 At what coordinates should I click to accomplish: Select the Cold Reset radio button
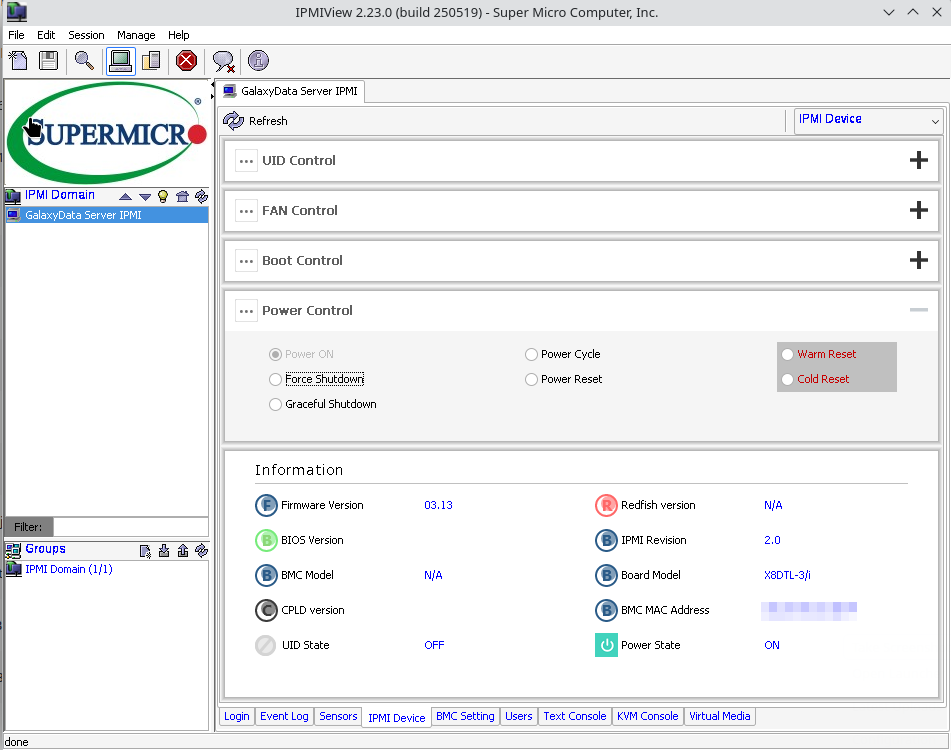pyautogui.click(x=787, y=379)
